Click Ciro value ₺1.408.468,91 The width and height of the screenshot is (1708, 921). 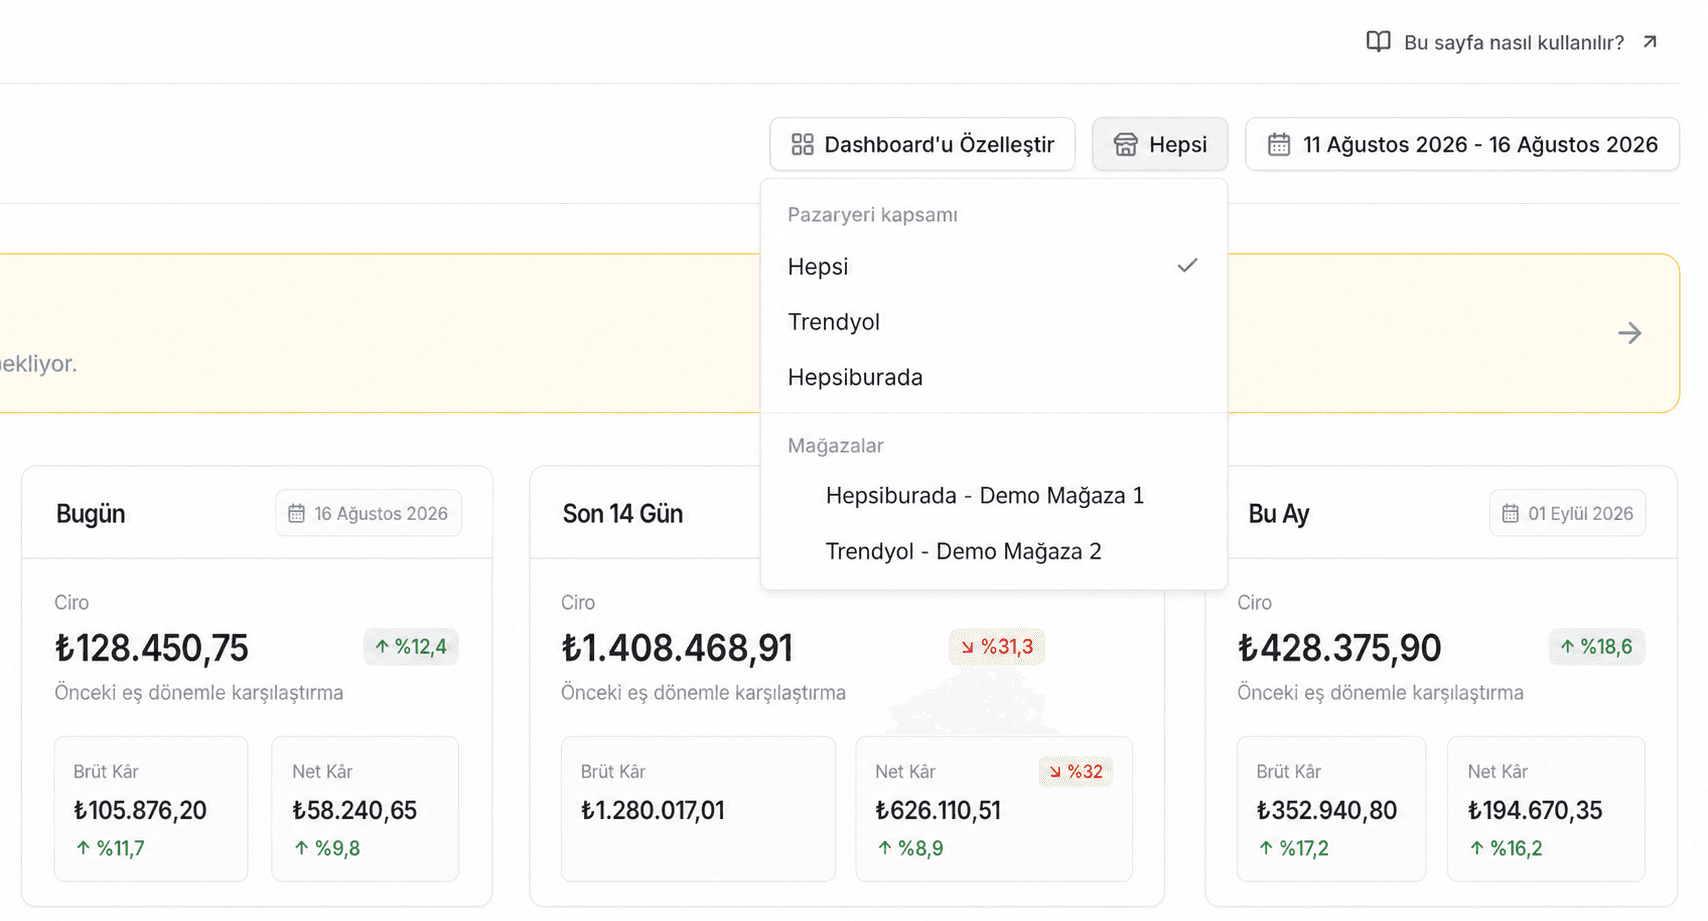coord(677,648)
